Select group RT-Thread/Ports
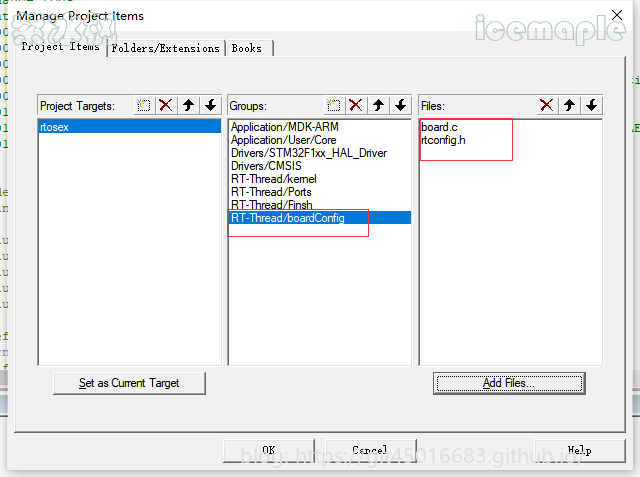The image size is (640, 477). coord(320,192)
